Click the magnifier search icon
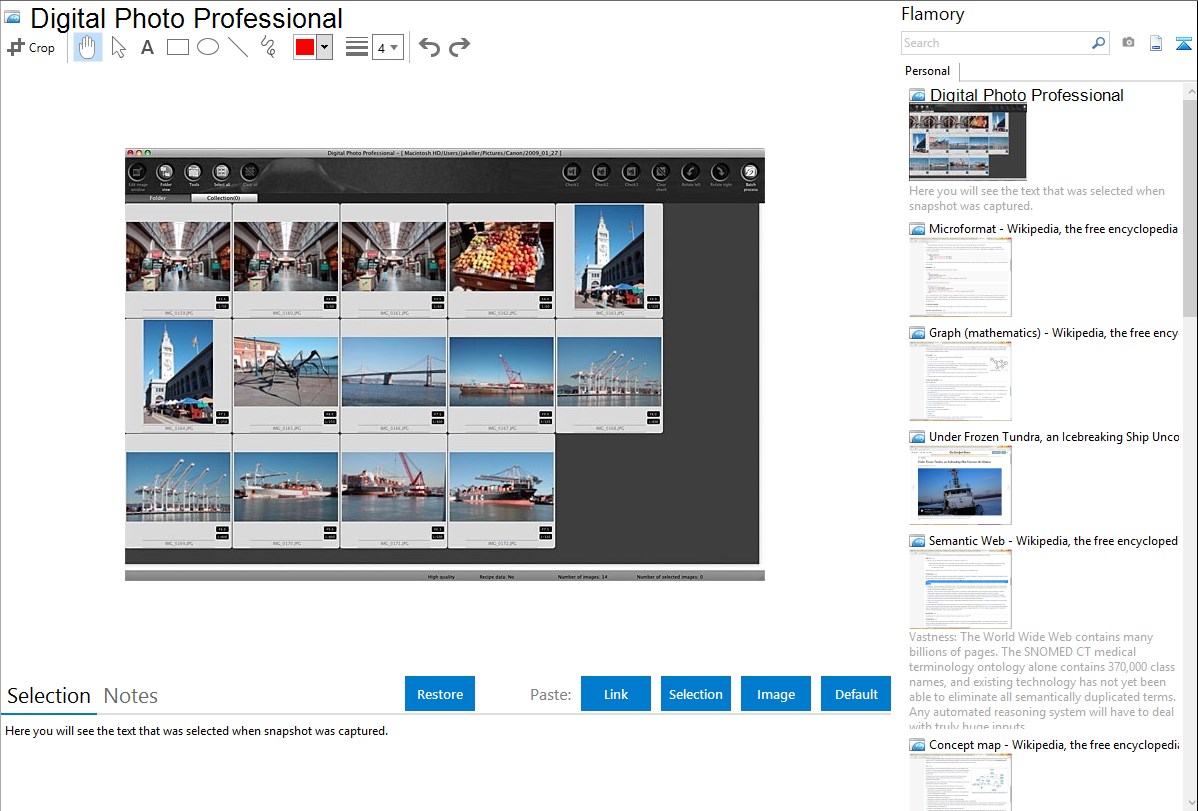 coord(1098,43)
